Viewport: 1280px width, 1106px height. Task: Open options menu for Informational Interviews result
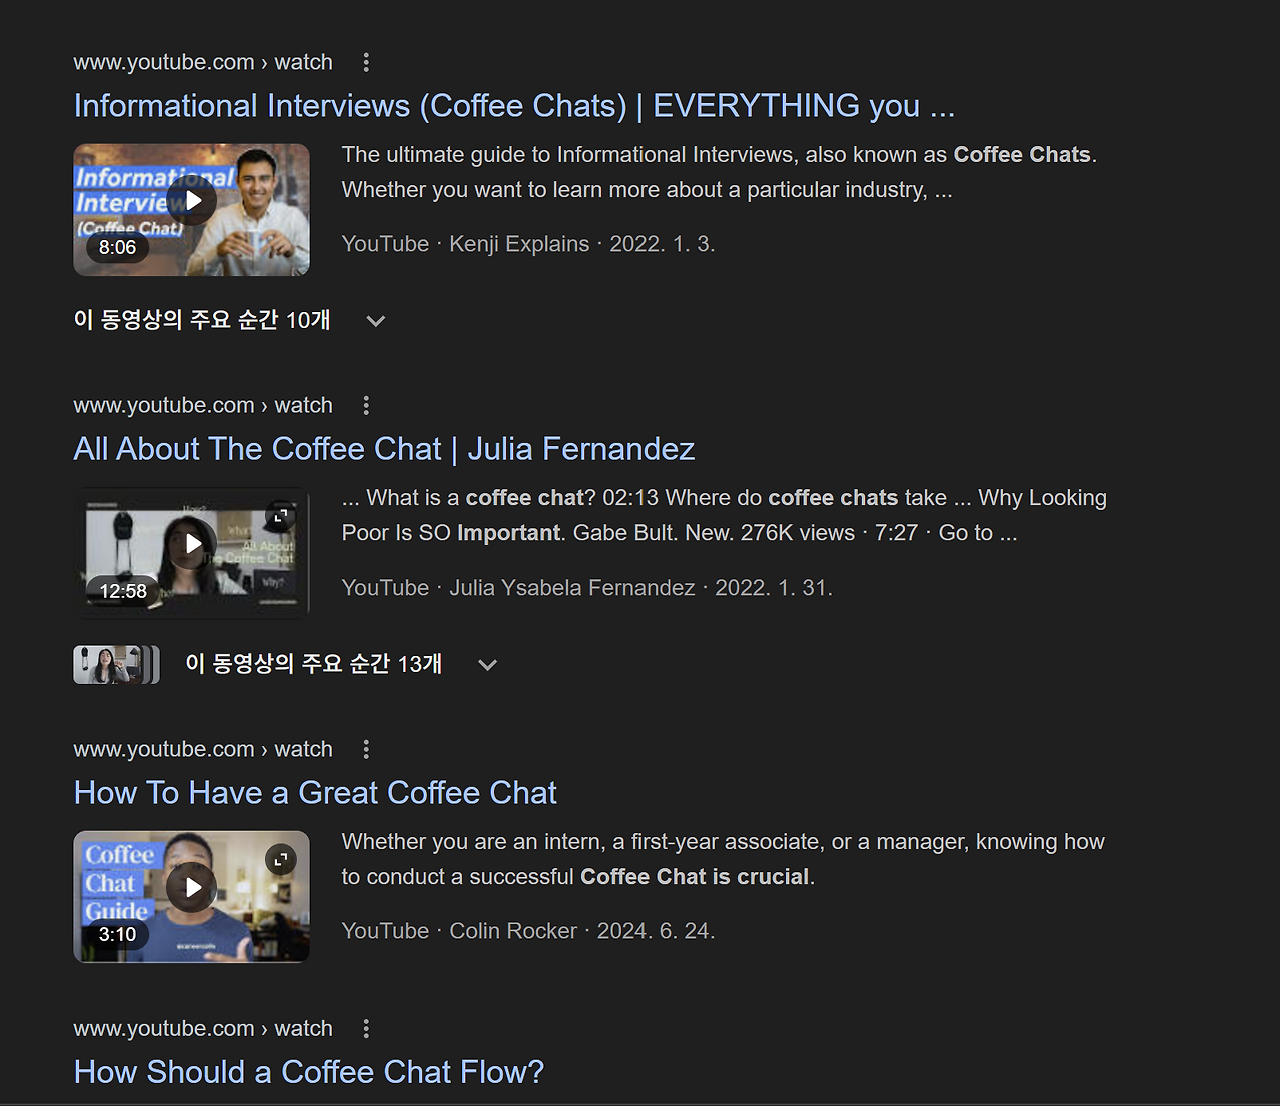click(366, 63)
